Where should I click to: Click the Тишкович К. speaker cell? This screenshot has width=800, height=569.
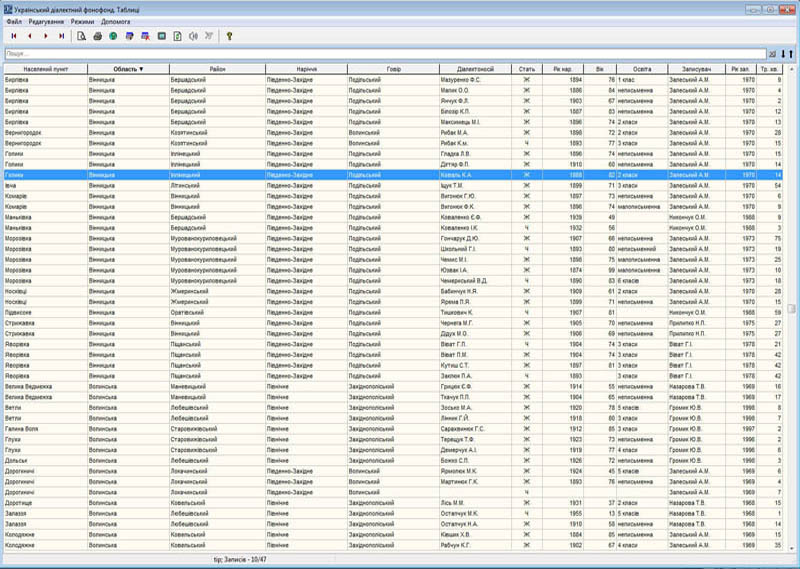(475, 312)
